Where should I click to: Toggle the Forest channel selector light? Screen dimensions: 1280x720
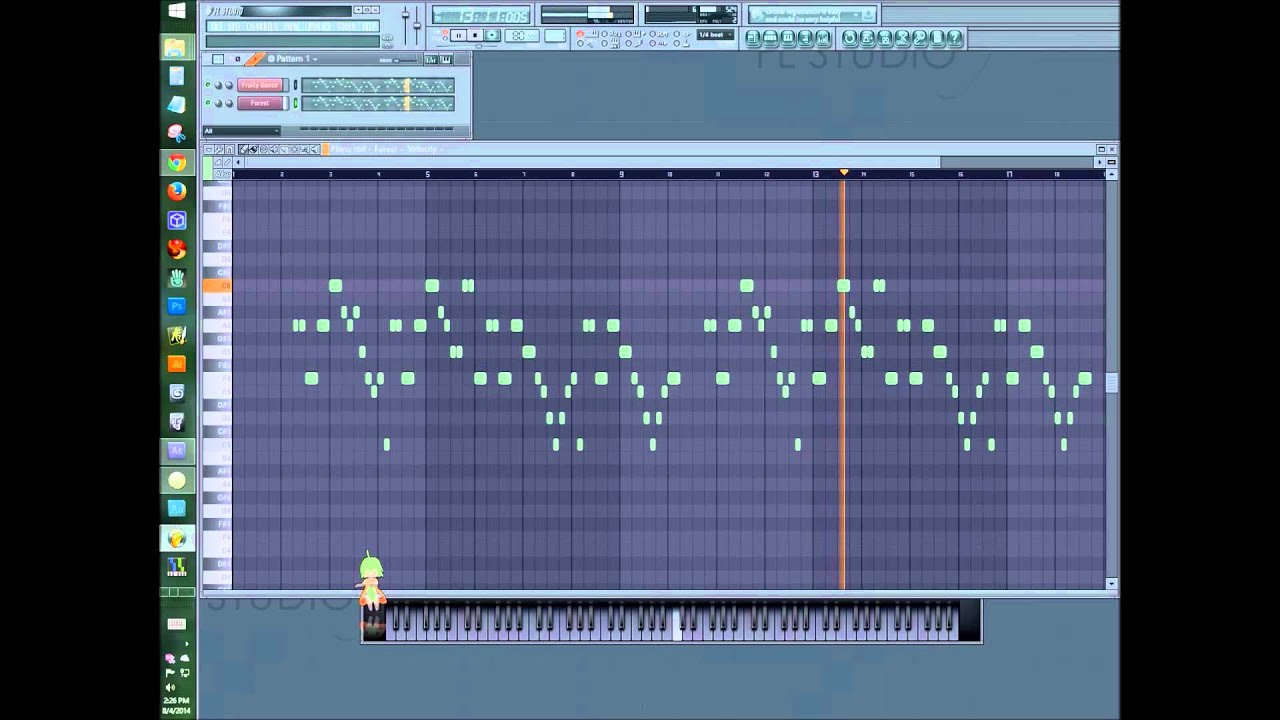pos(295,102)
